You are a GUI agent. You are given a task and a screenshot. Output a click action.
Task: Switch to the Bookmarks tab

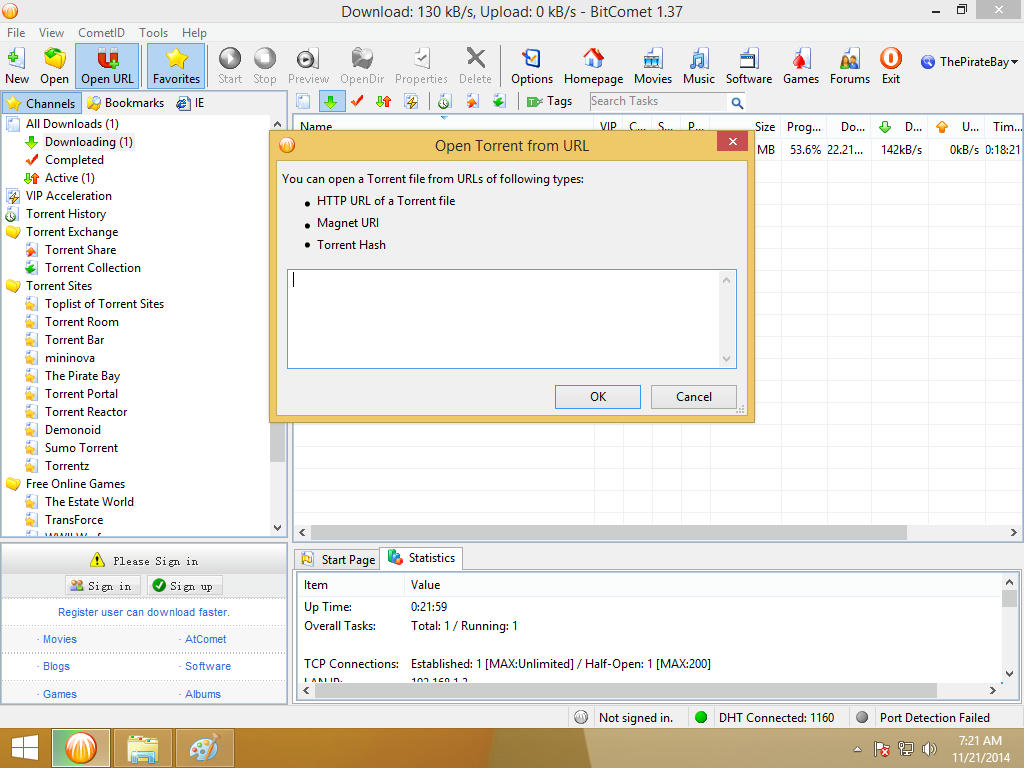tap(125, 103)
